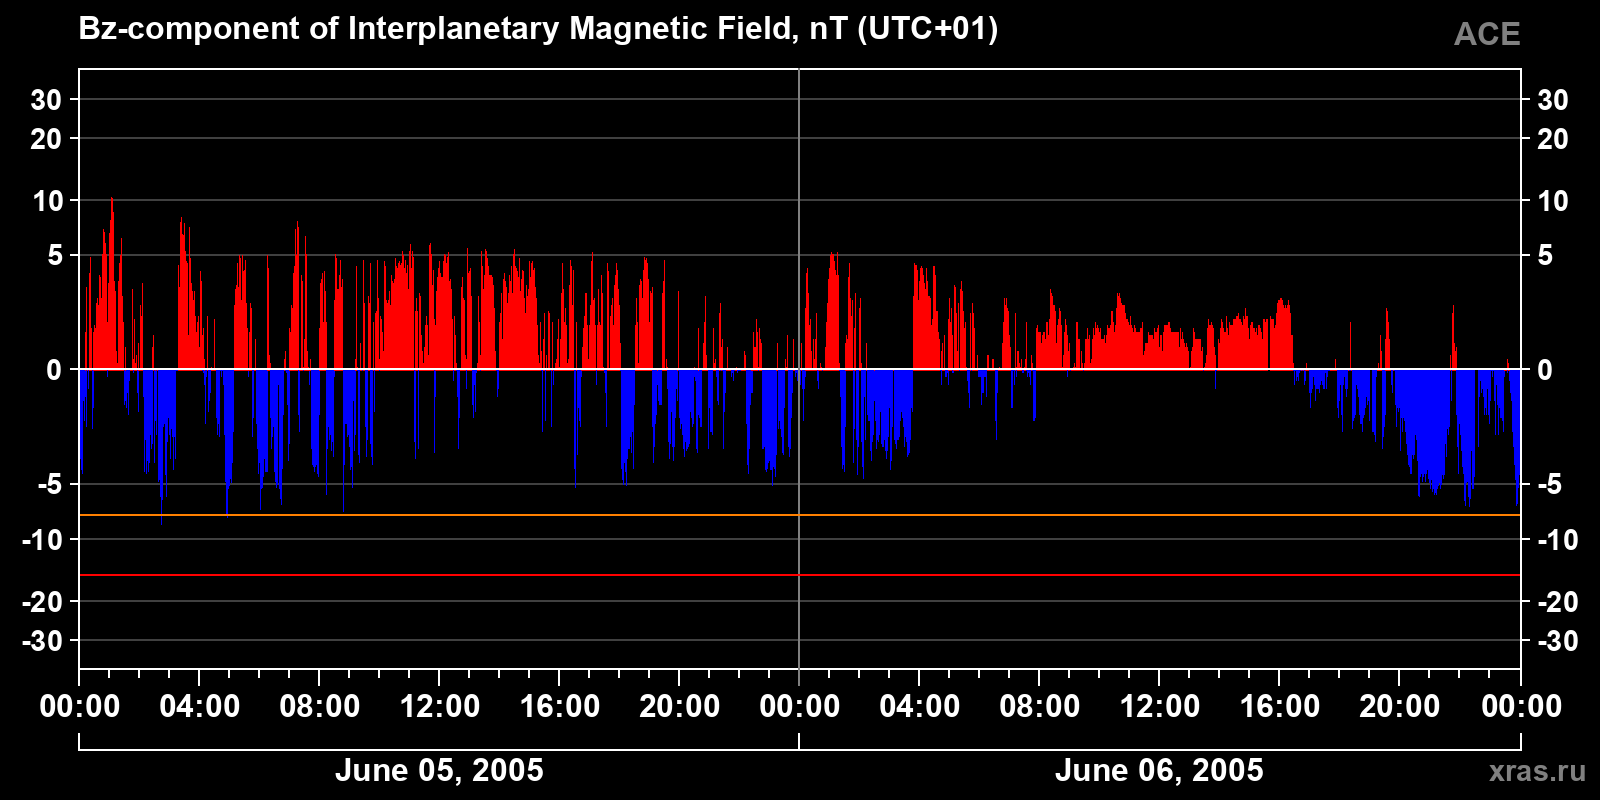This screenshot has width=1600, height=800.
Task: Select the 'June 05, 2005' date label
Action: point(439,770)
